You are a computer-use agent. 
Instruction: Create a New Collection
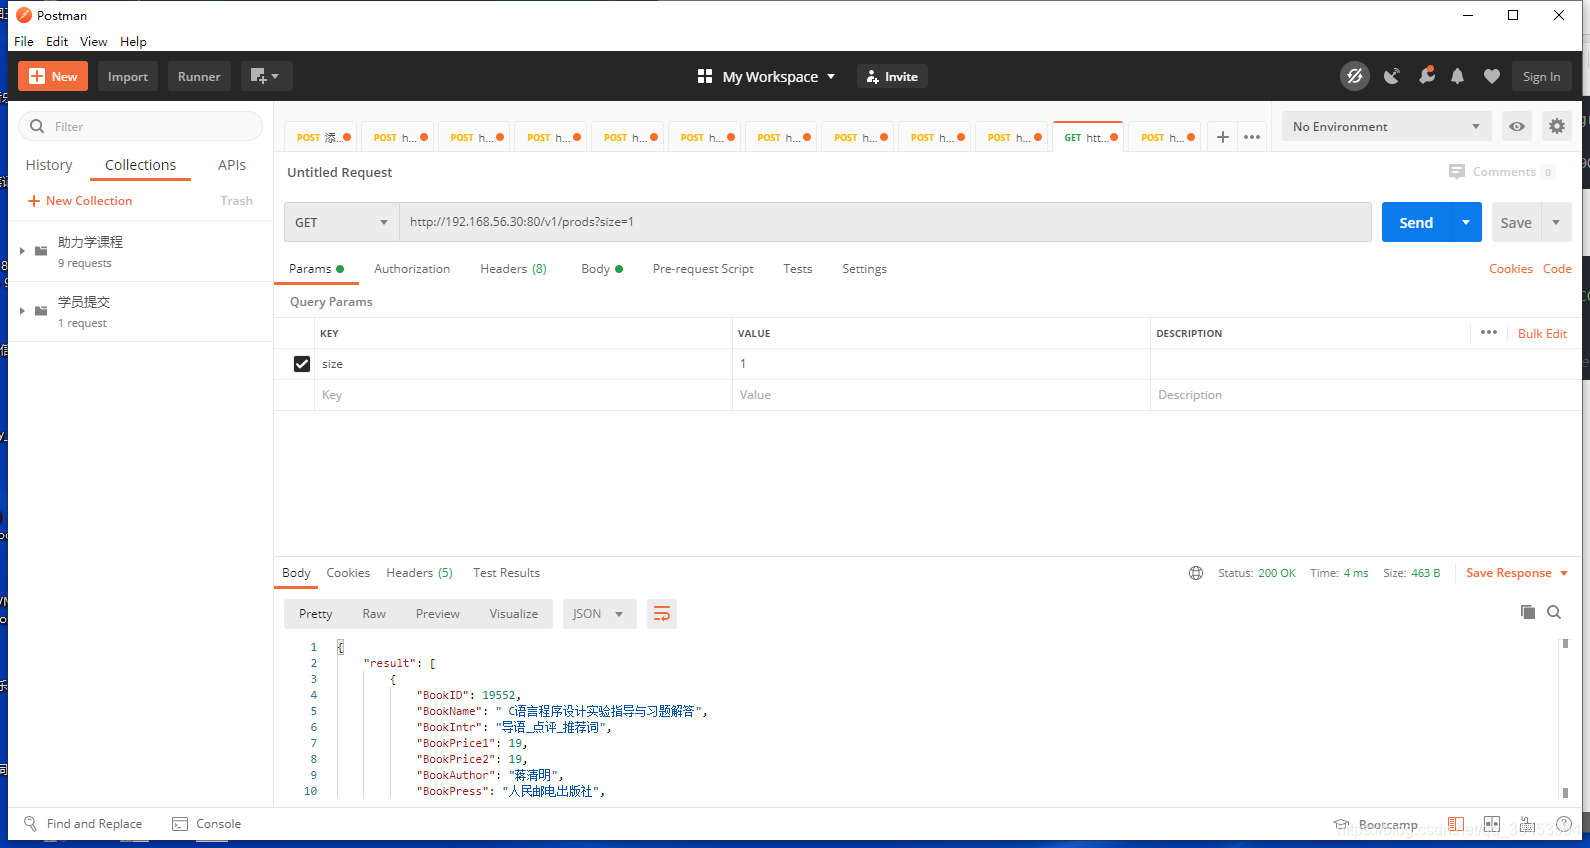pos(80,201)
